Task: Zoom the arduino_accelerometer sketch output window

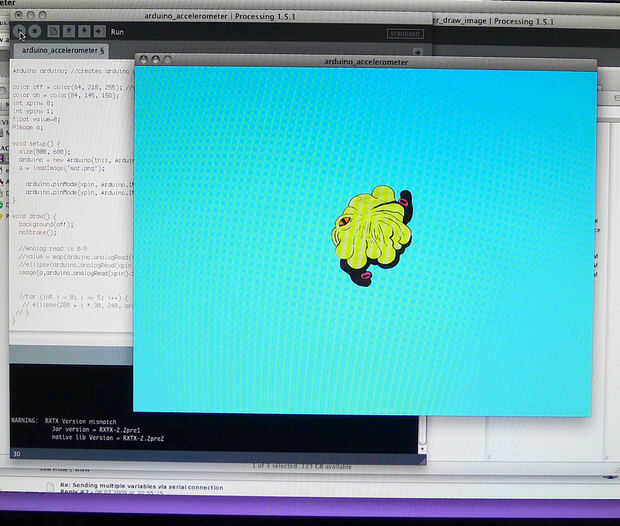Action: 168,60
